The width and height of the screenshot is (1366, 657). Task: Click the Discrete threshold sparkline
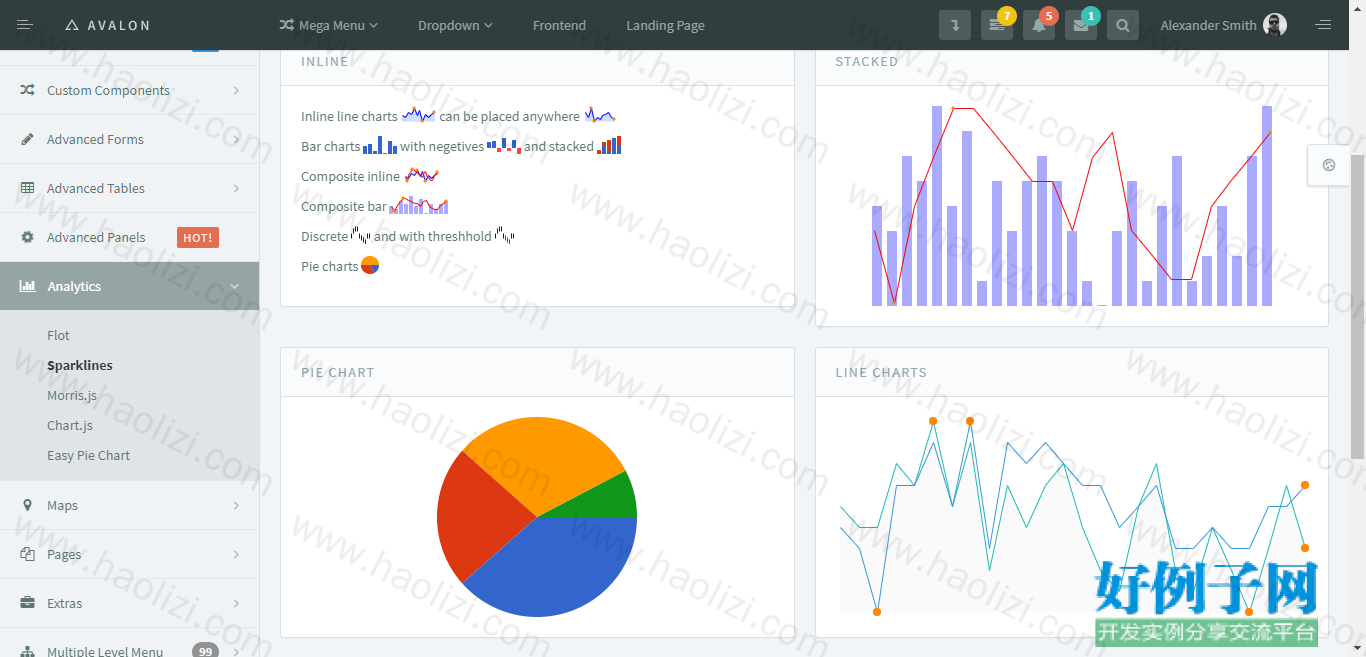pos(507,236)
